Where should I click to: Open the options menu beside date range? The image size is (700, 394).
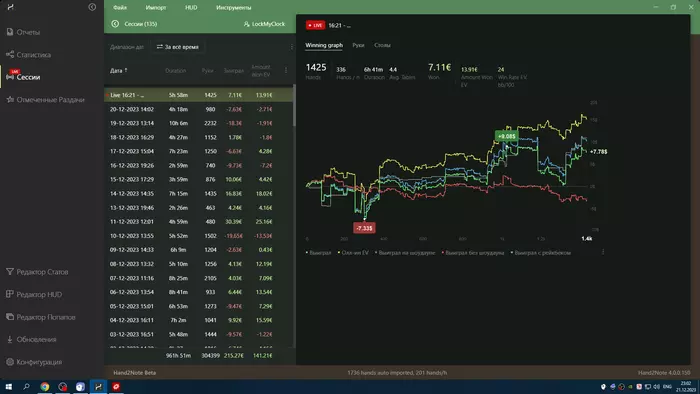click(x=292, y=47)
